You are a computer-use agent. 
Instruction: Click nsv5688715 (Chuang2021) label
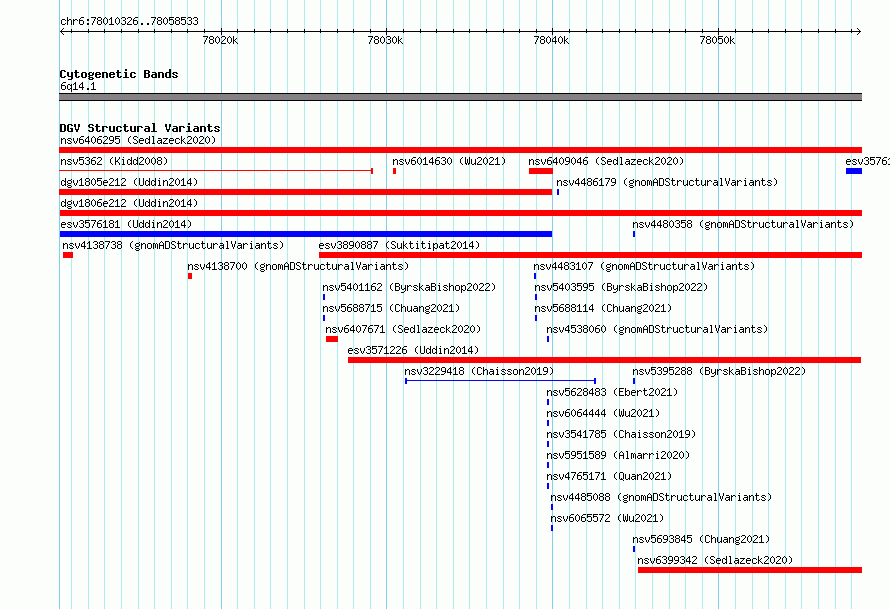(391, 308)
